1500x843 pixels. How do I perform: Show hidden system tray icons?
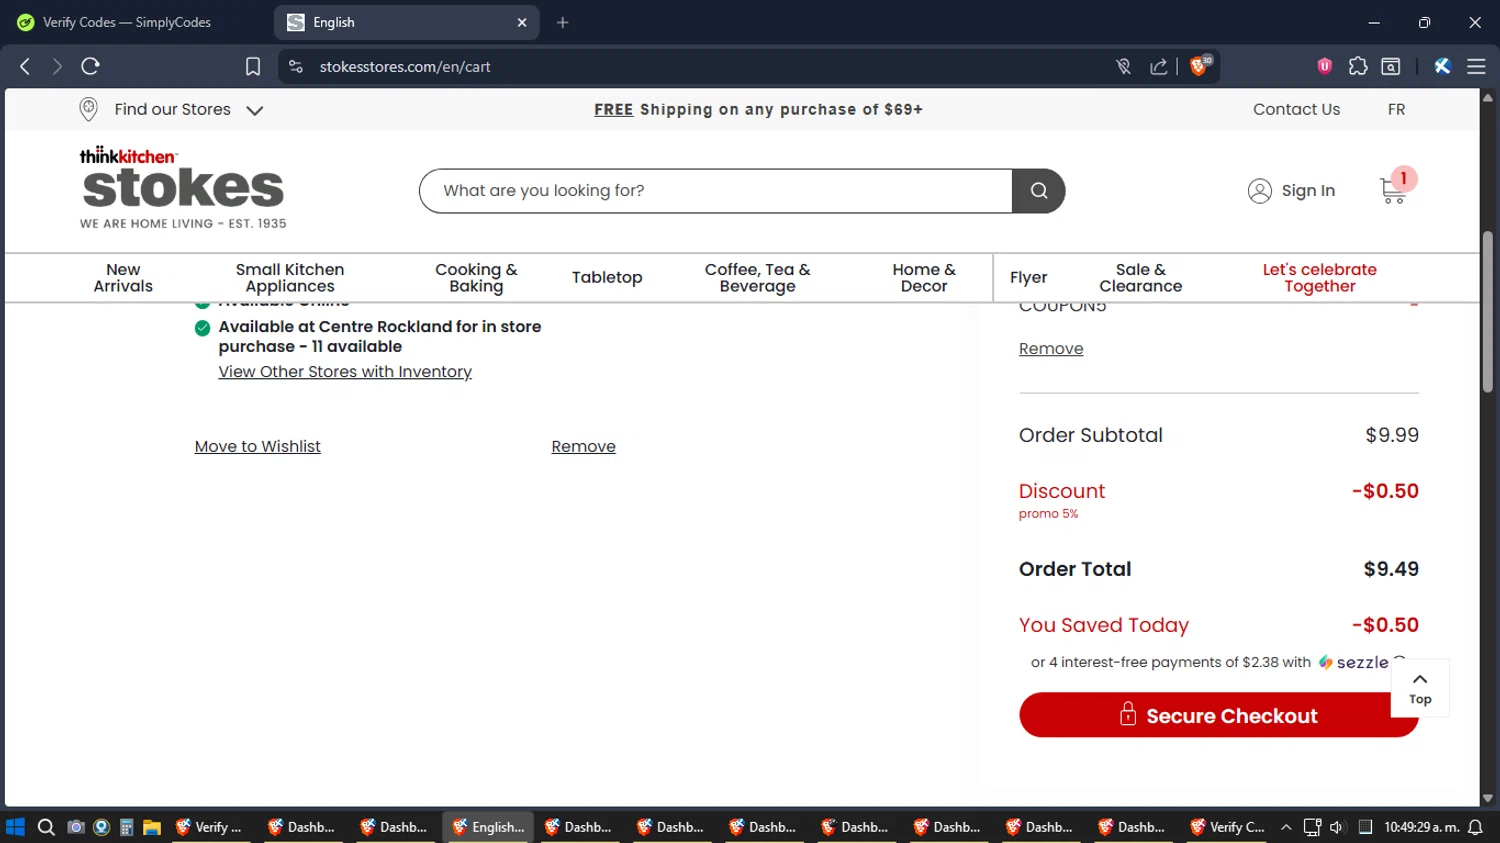click(1286, 827)
